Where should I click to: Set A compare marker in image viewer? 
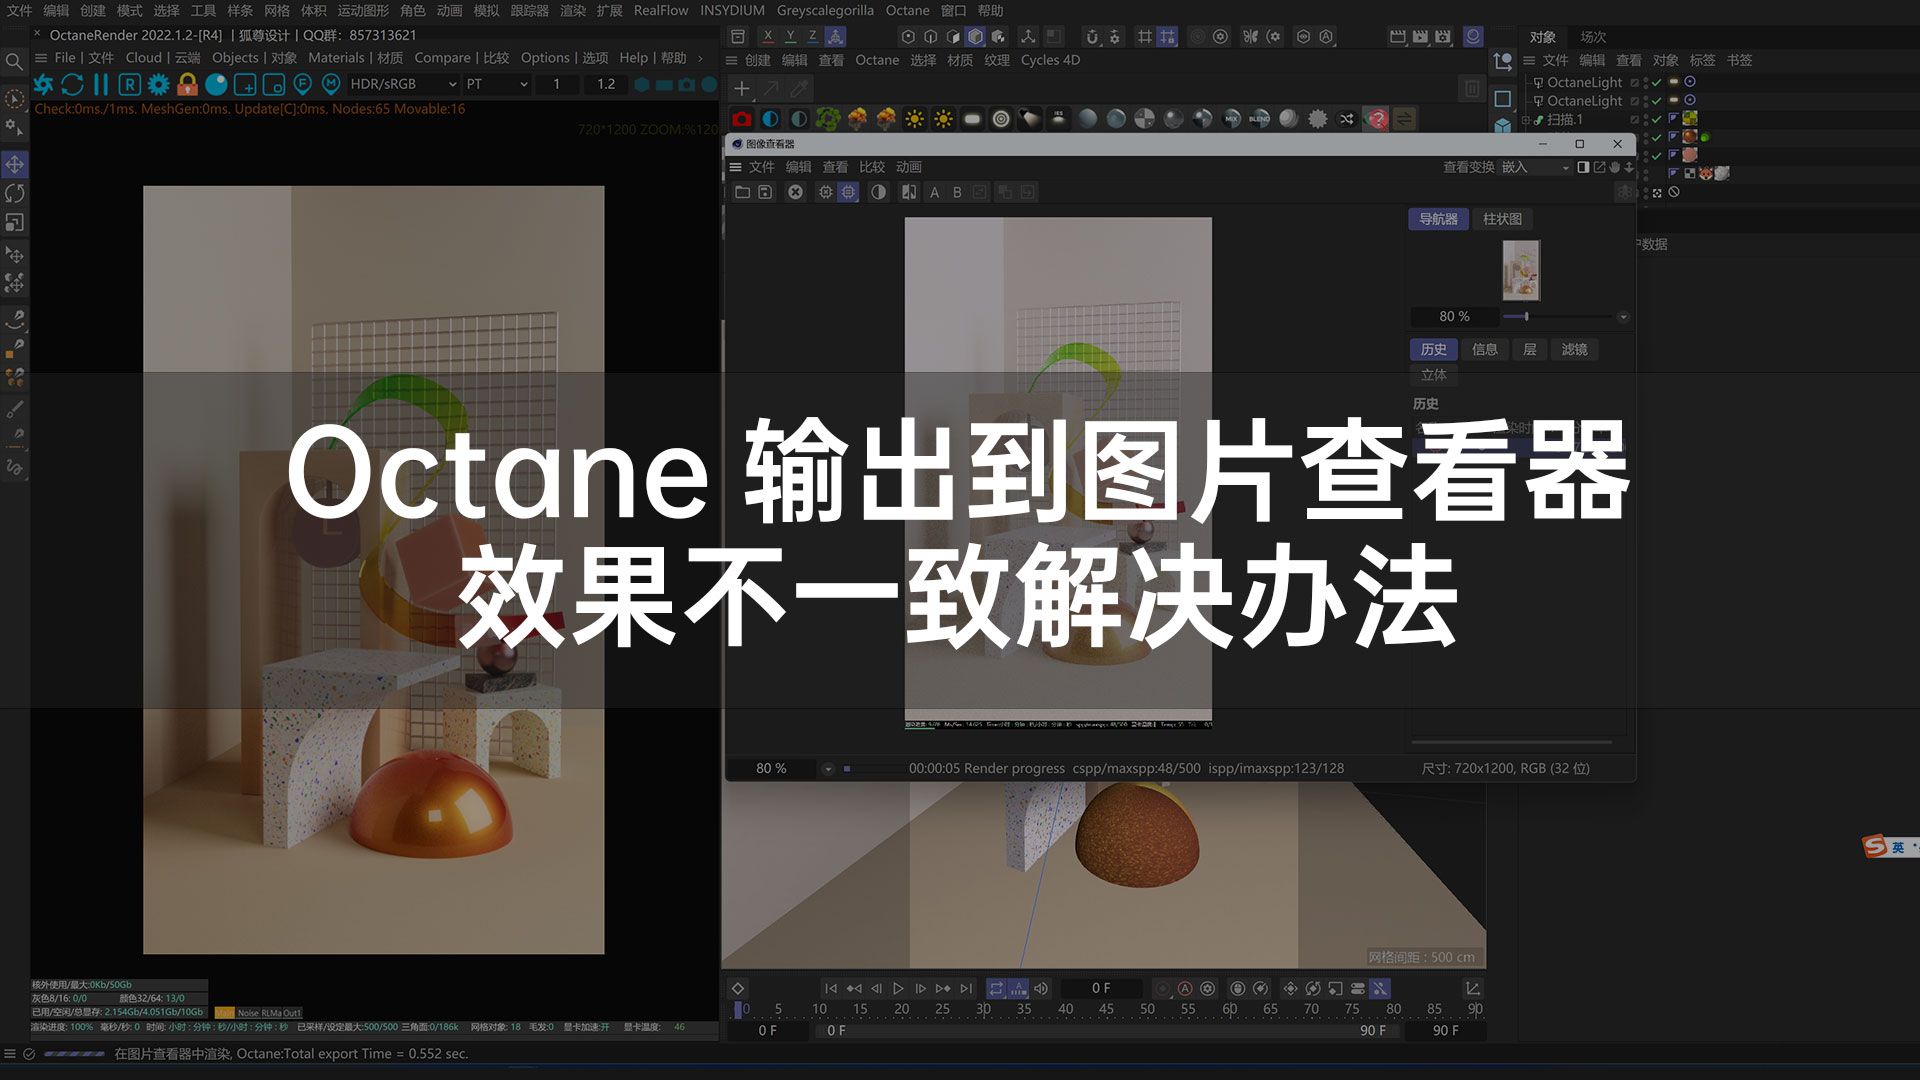click(934, 192)
